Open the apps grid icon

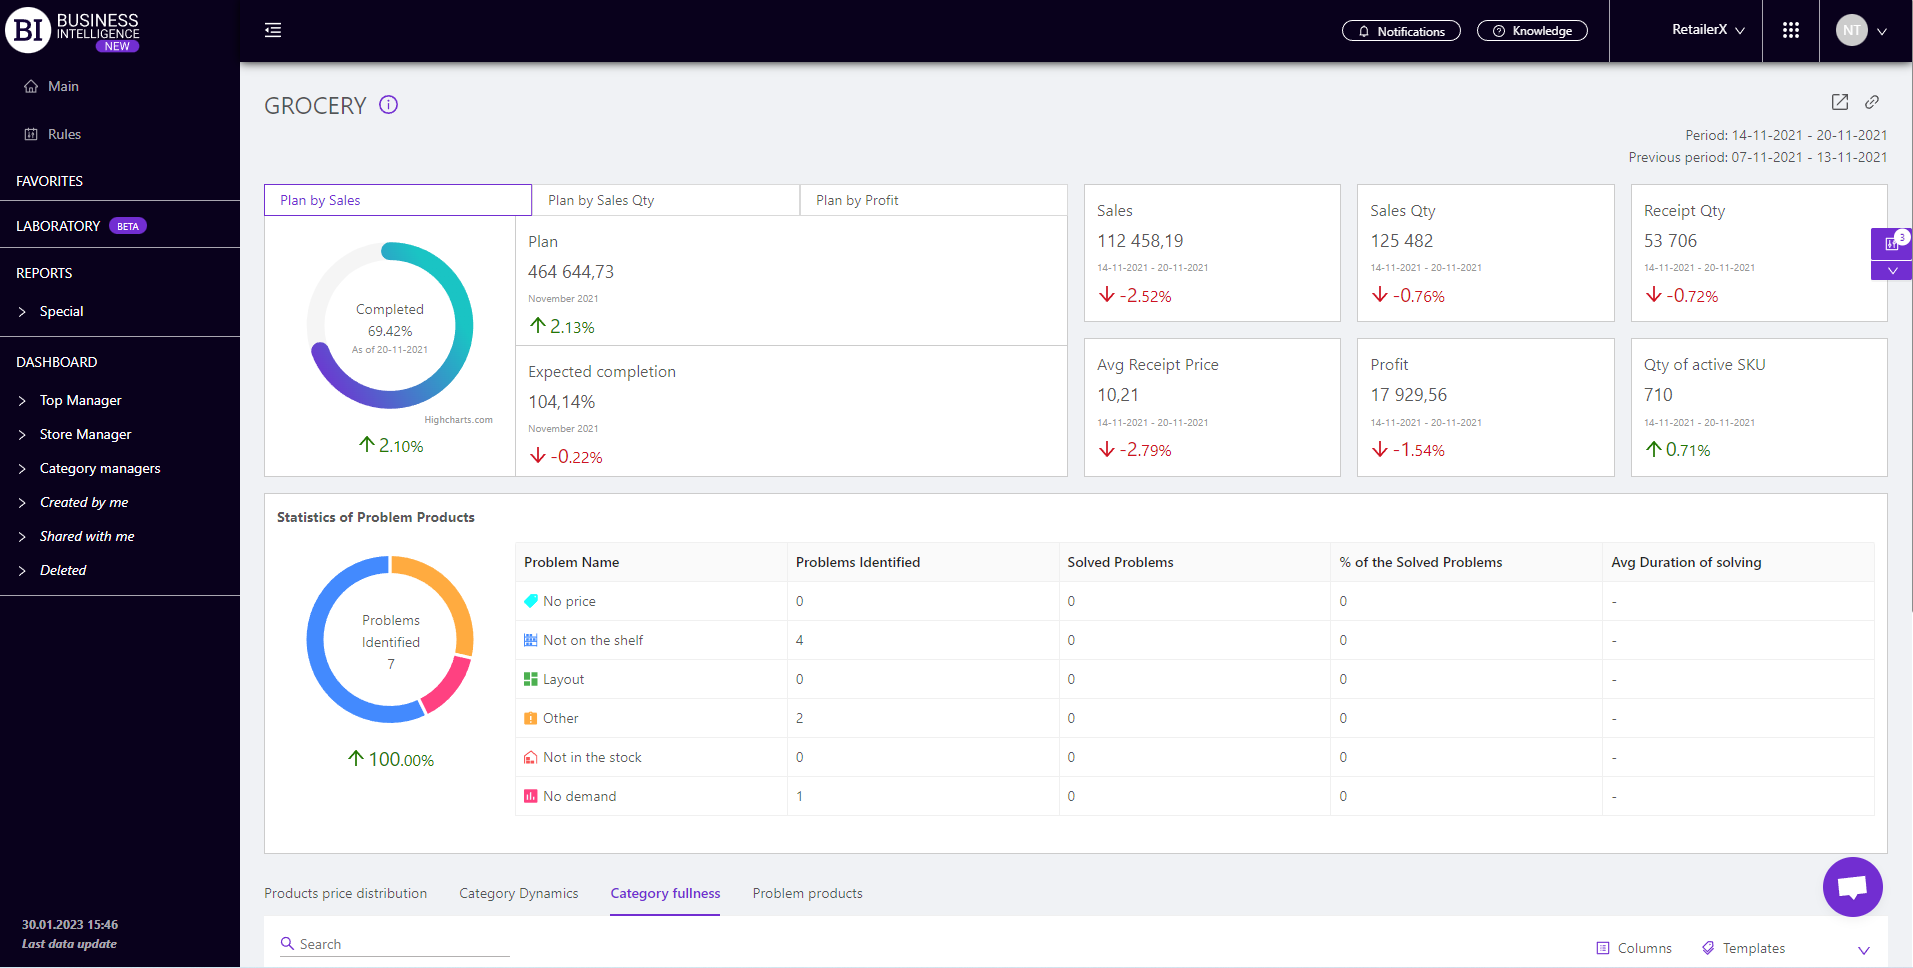[x=1790, y=31]
